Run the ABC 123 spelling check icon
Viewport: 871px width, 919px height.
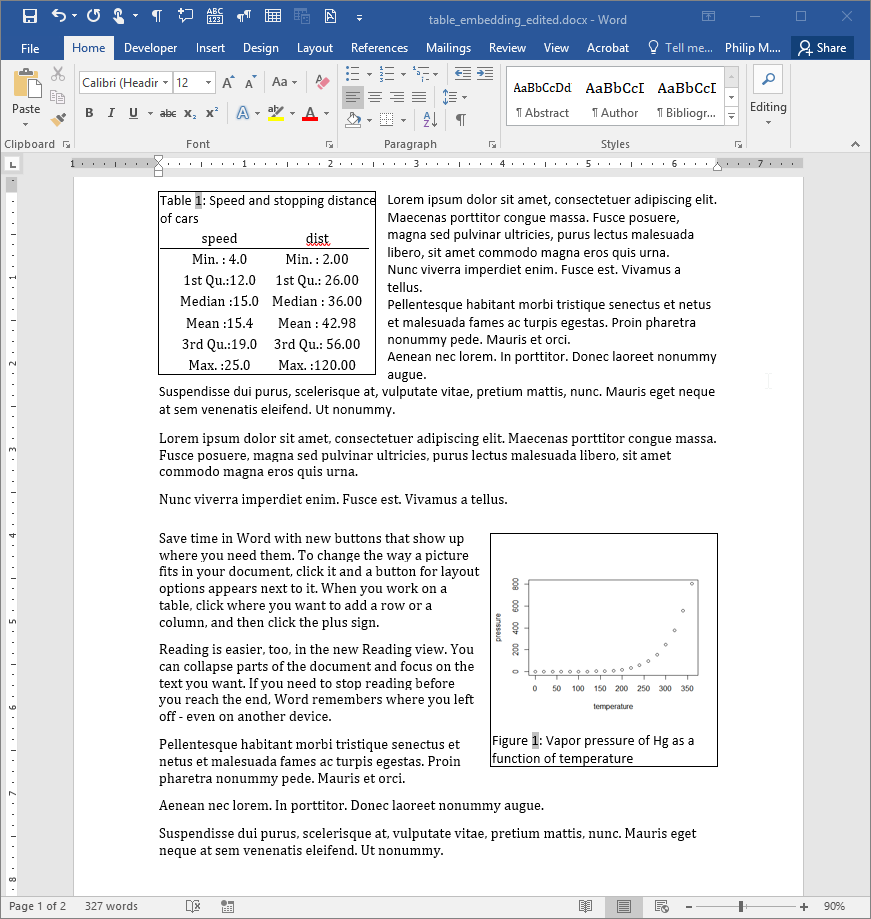click(215, 16)
